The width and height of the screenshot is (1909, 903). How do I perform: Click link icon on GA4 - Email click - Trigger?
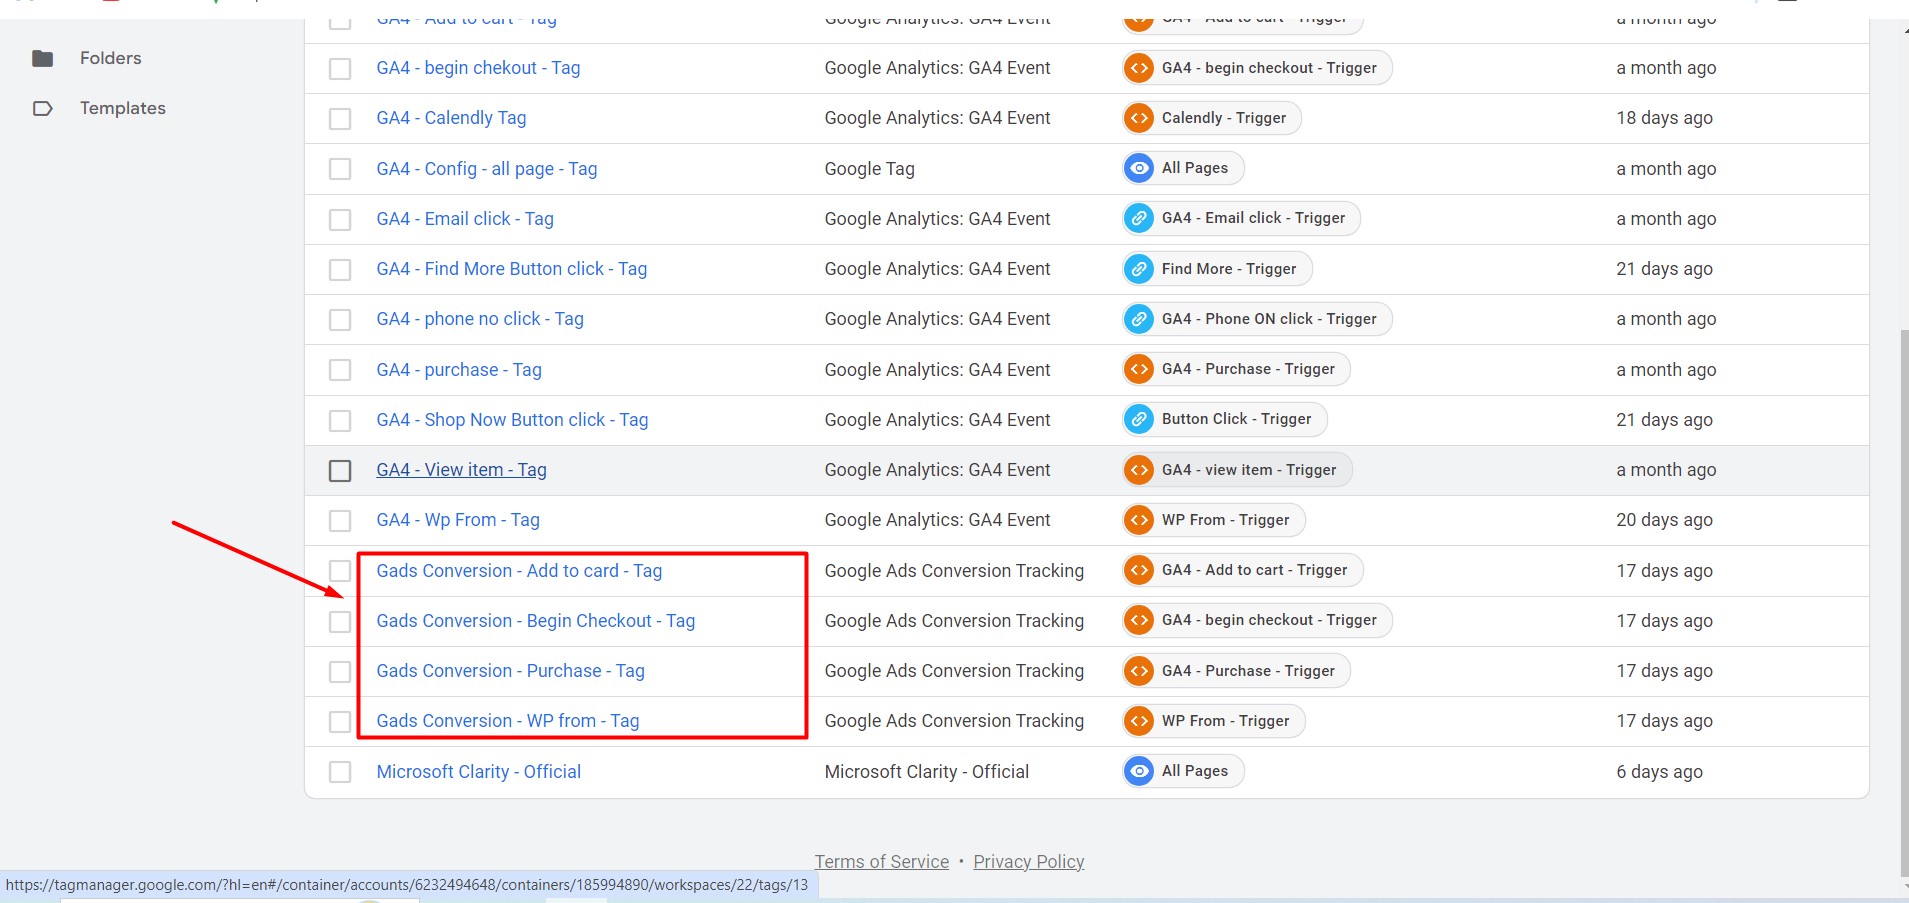point(1139,218)
